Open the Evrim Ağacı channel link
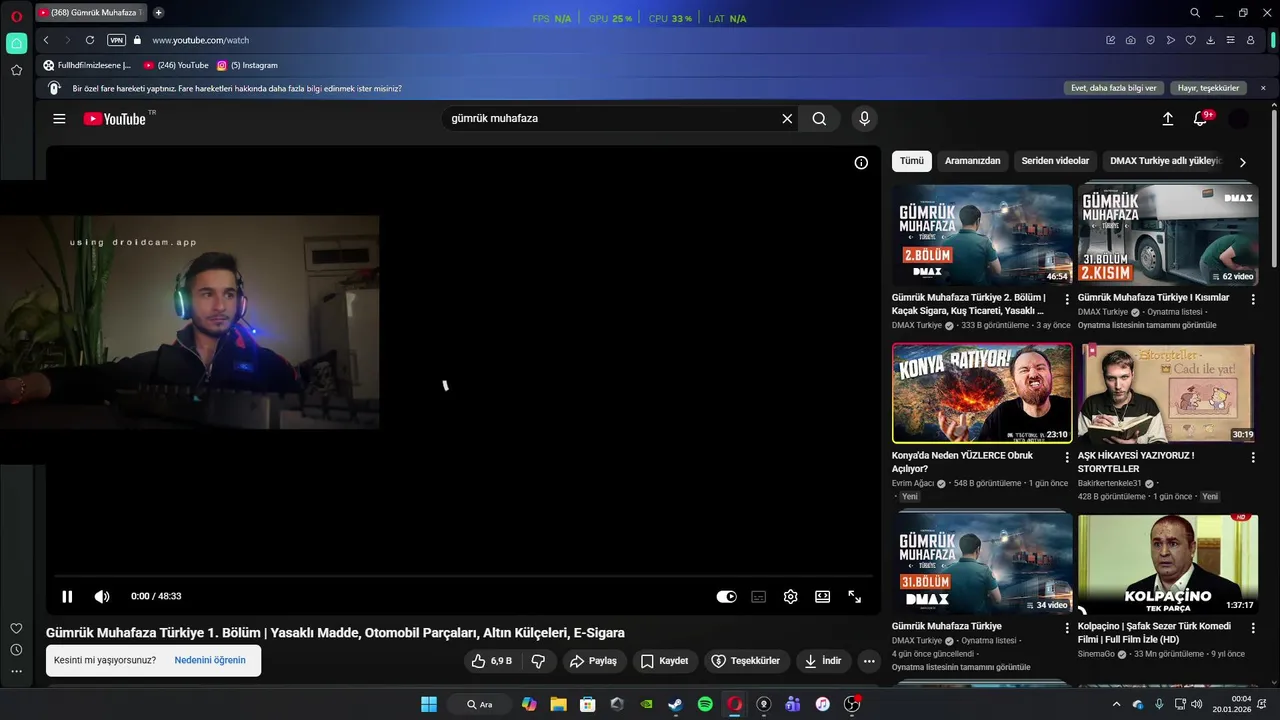Screen dimensions: 1280x720 [913, 484]
